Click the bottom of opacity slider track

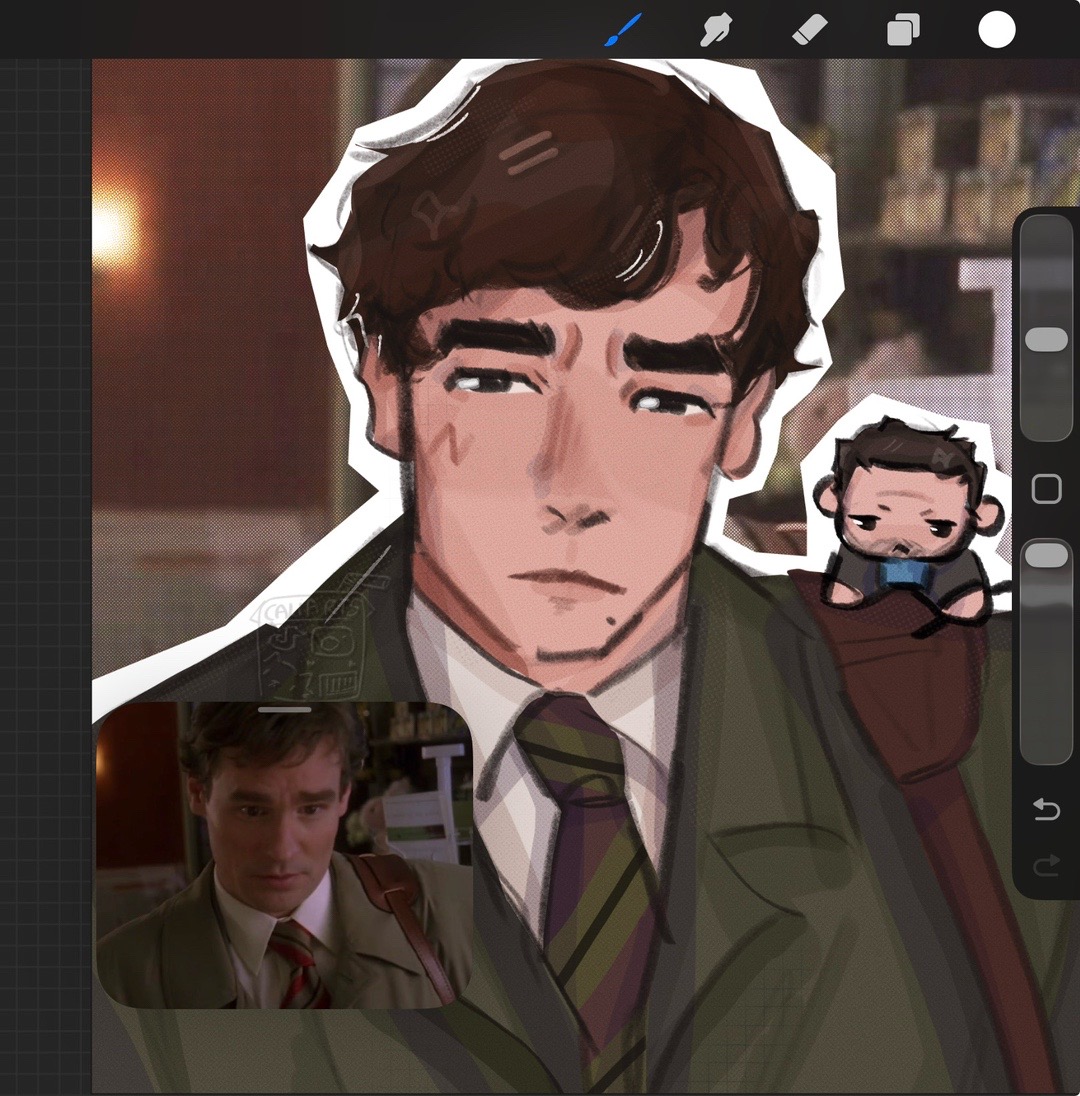(1046, 748)
